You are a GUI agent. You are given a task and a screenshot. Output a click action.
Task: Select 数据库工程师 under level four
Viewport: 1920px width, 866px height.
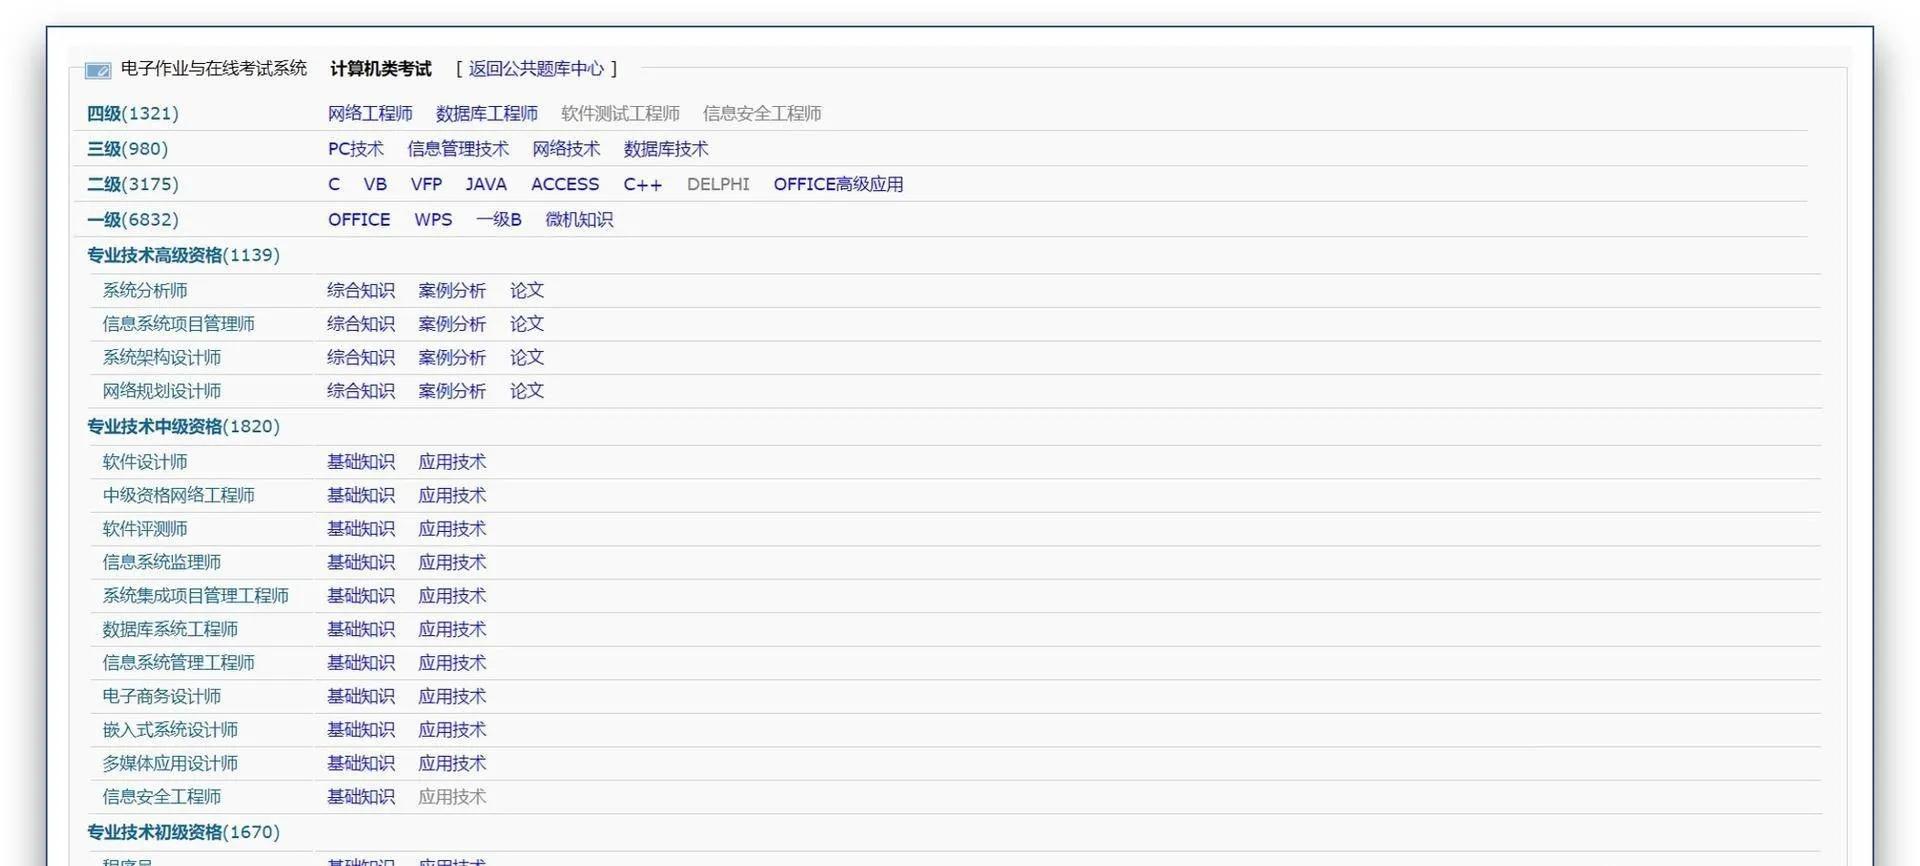pyautogui.click(x=487, y=113)
